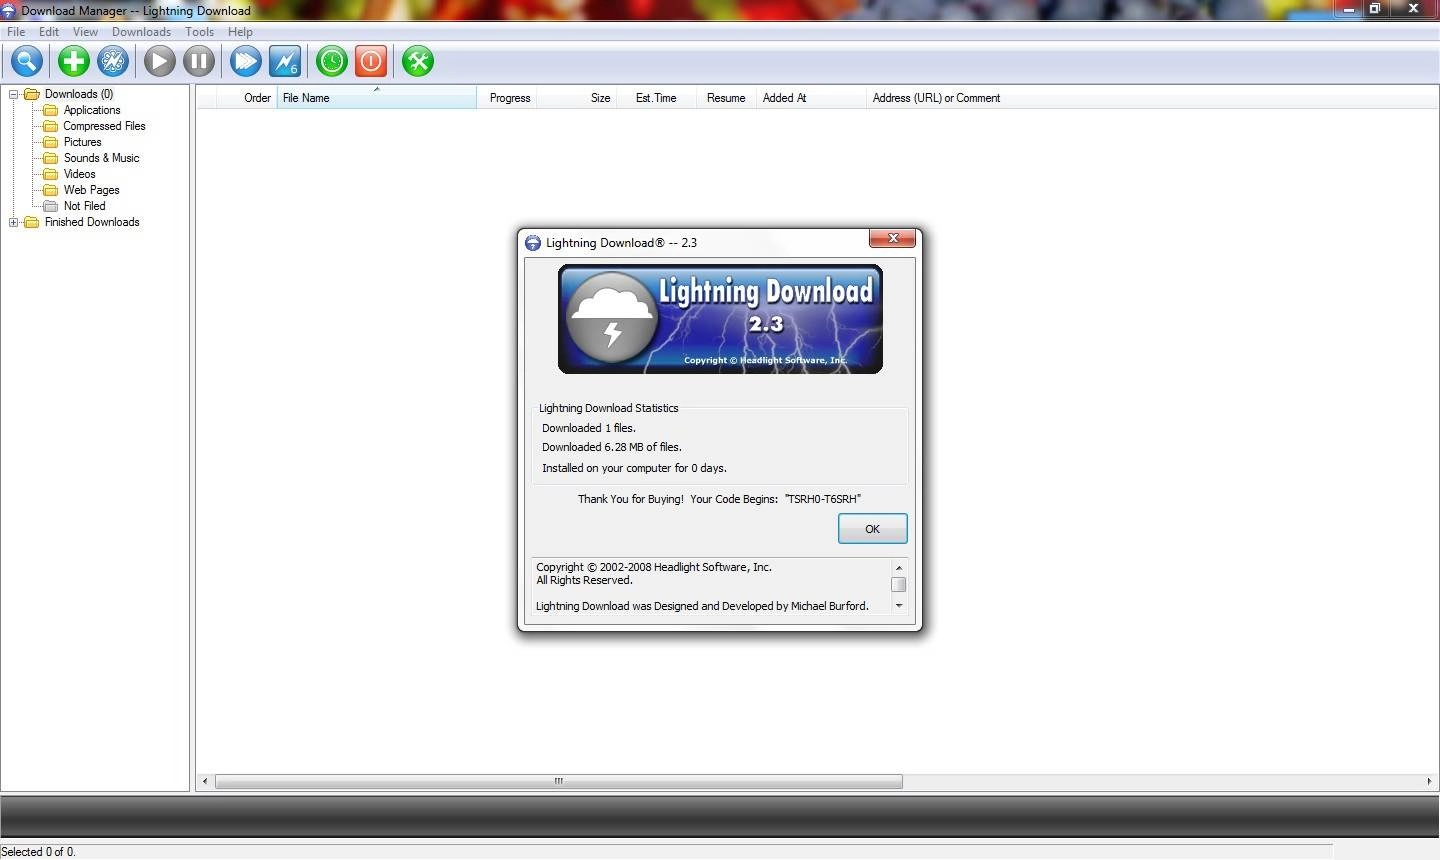
Task: Select the Sounds & Music folder
Action: (x=101, y=158)
